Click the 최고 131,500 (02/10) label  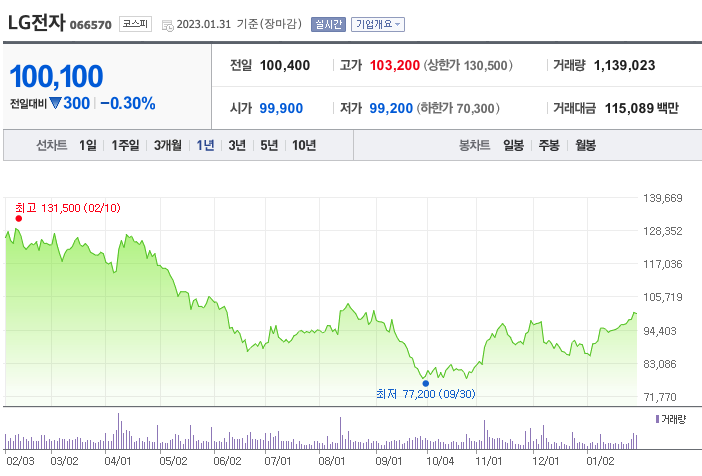(68, 208)
